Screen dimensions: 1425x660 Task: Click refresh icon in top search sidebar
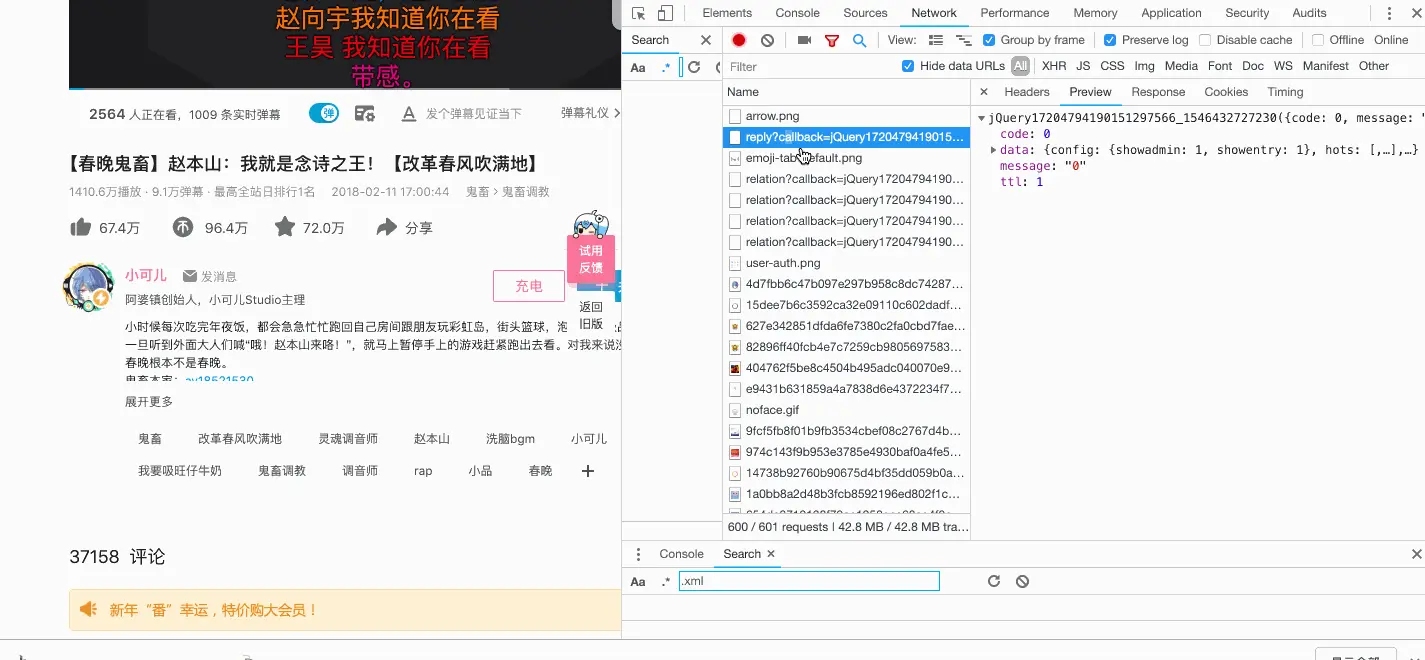694,67
